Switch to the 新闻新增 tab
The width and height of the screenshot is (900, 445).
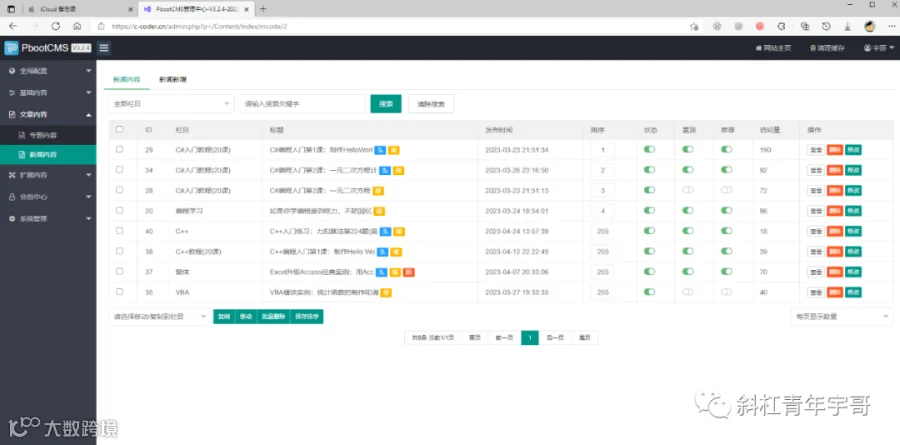click(173, 80)
